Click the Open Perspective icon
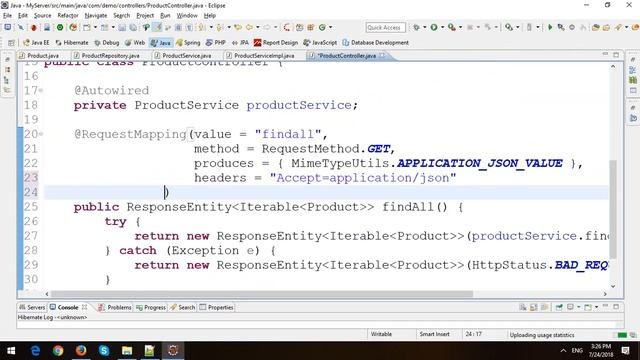The height and width of the screenshot is (360, 640). pos(11,42)
